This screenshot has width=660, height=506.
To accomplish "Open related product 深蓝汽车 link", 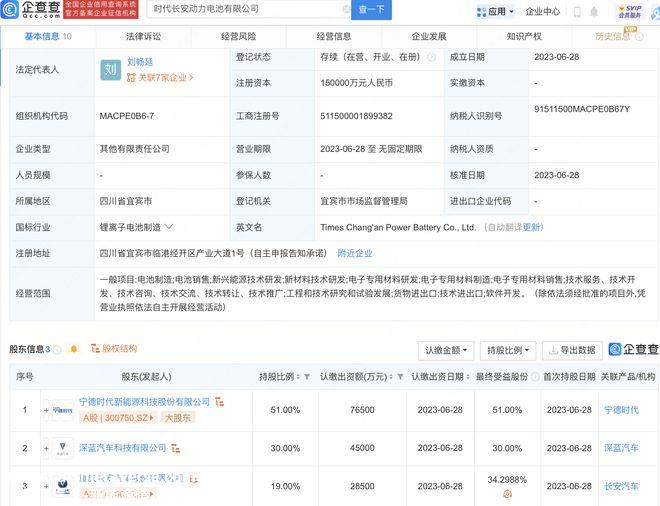I will tap(621, 448).
